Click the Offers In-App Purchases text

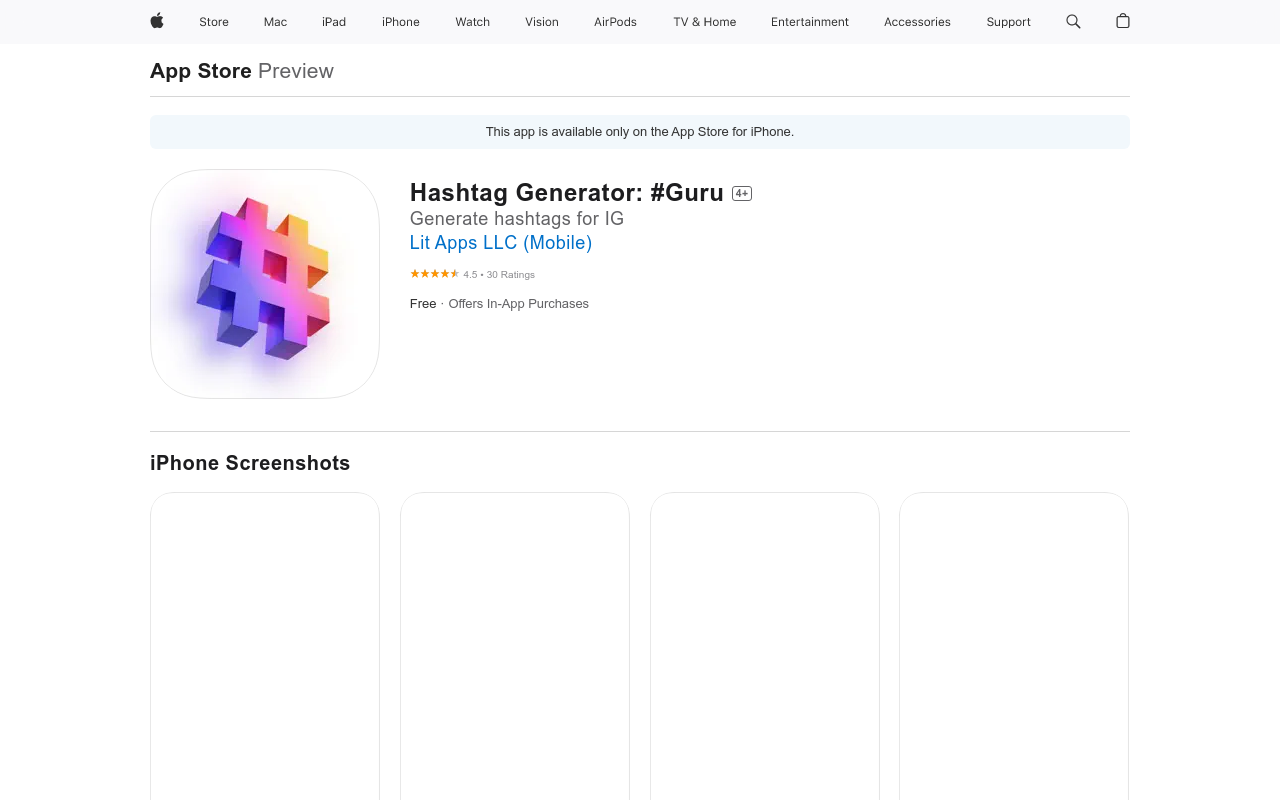tap(519, 304)
